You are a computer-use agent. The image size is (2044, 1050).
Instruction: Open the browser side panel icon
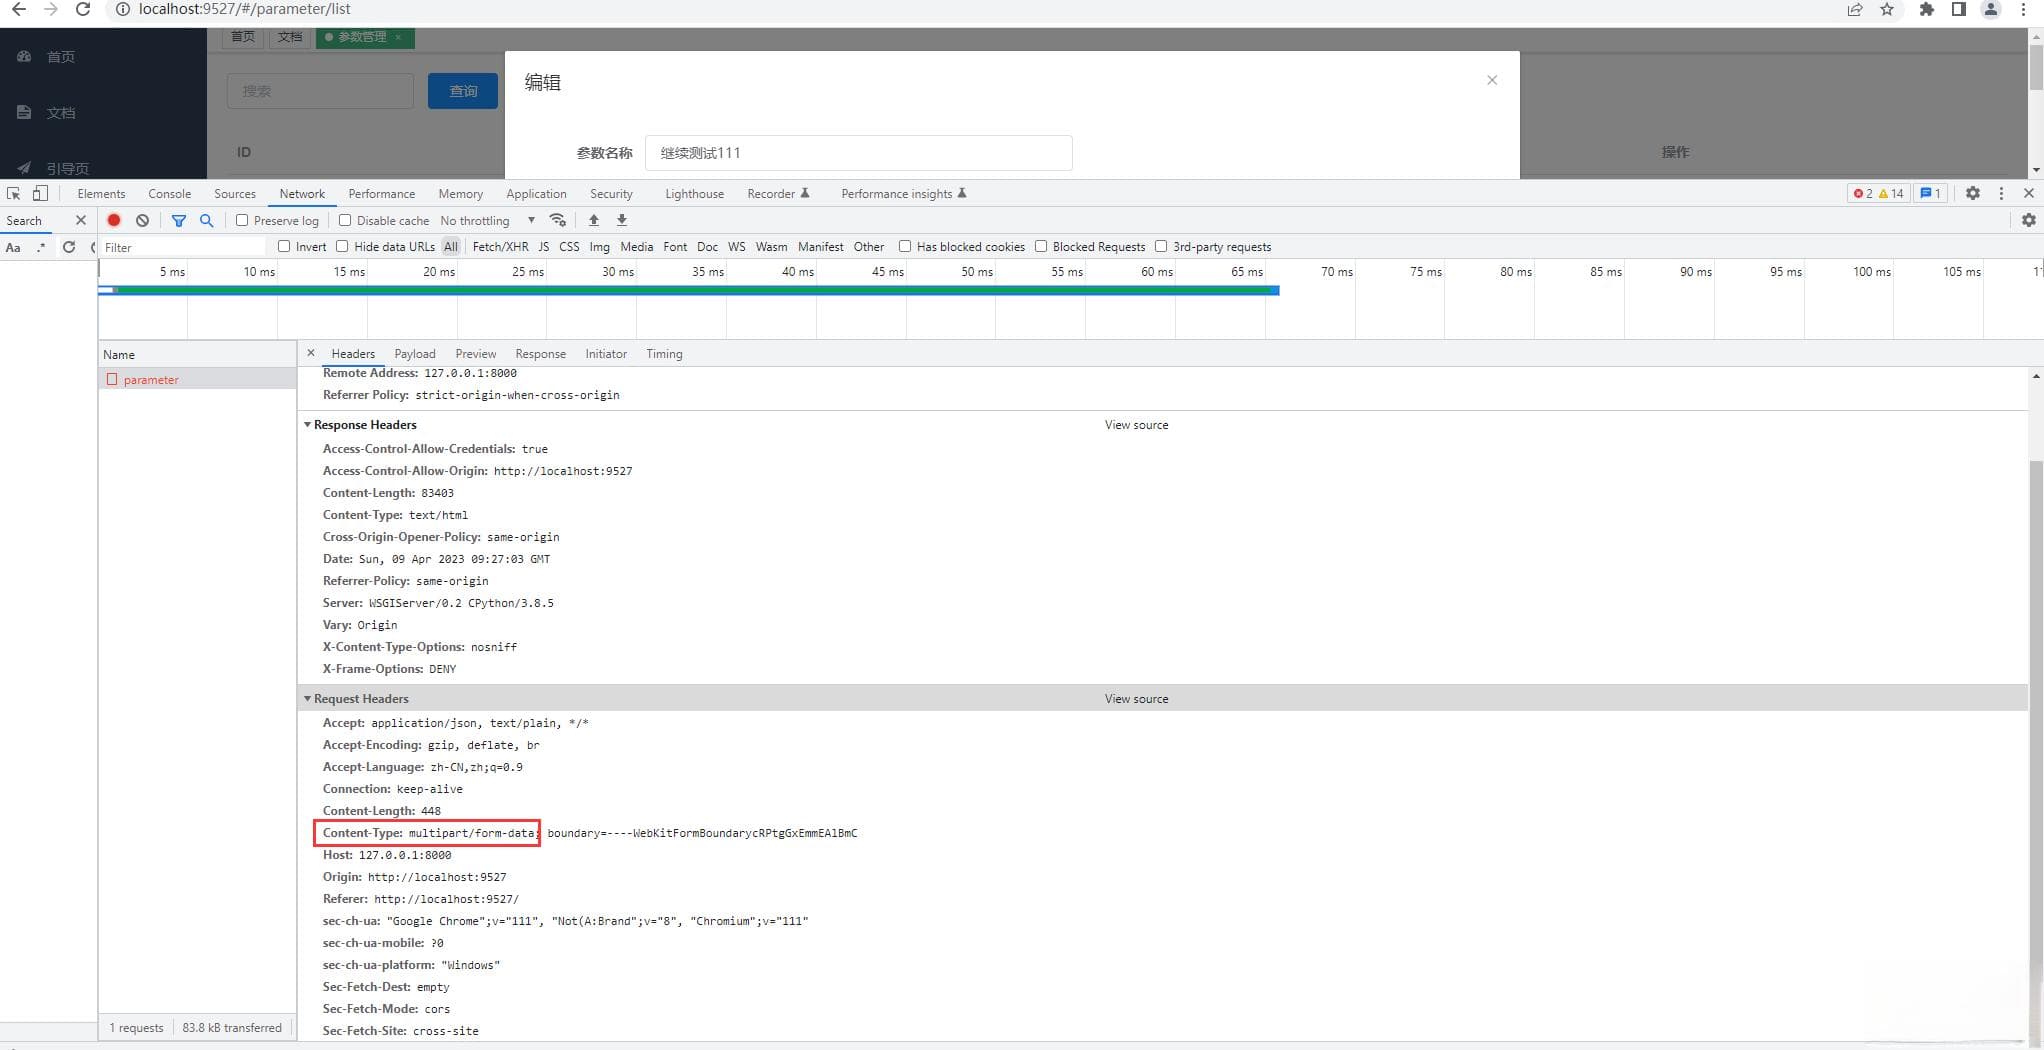1959,9
